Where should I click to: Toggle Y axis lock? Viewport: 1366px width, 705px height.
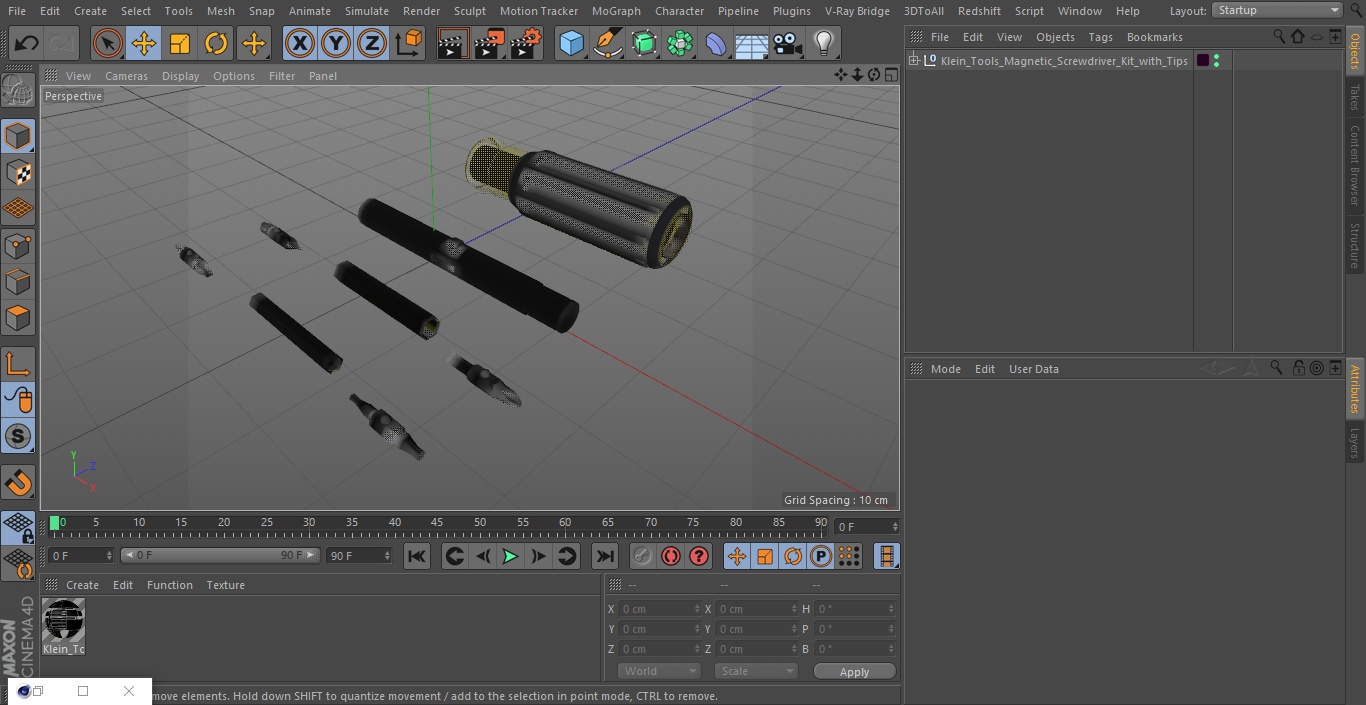pos(336,43)
